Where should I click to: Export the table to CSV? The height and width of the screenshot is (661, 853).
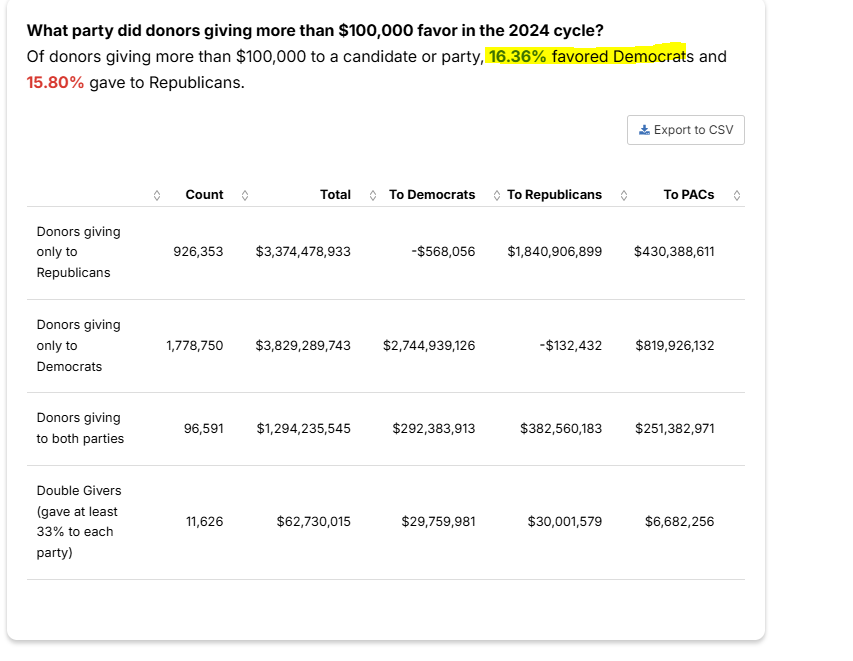tap(685, 130)
